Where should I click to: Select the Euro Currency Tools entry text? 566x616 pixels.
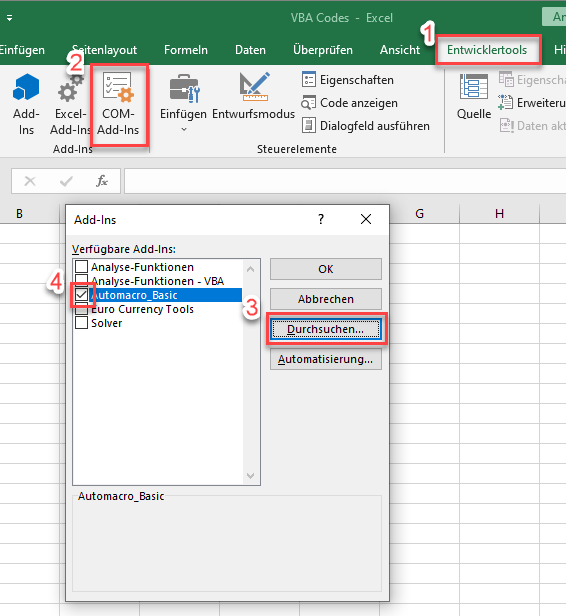tap(143, 309)
